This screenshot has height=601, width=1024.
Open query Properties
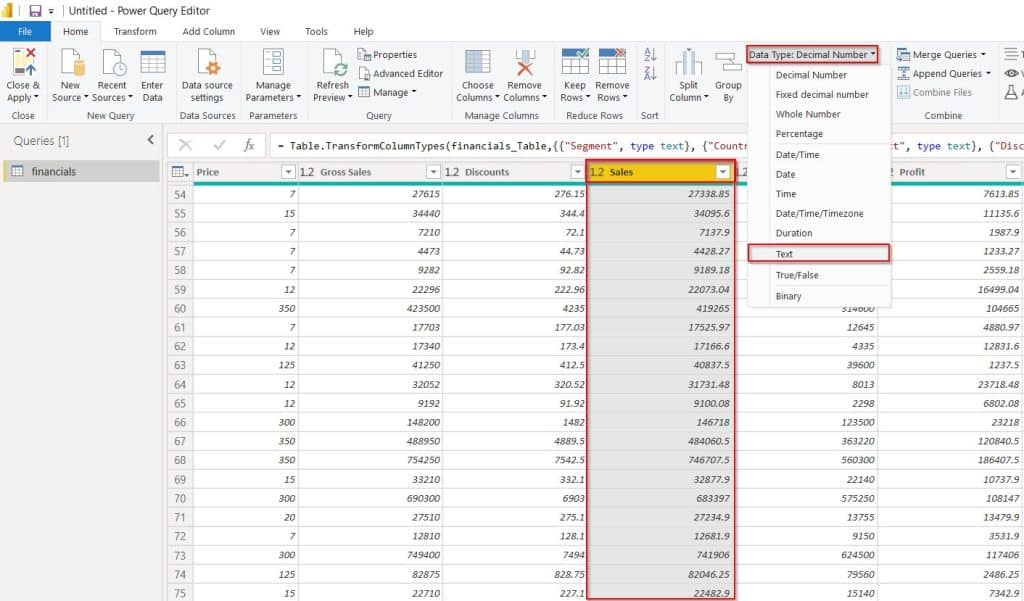click(387, 55)
